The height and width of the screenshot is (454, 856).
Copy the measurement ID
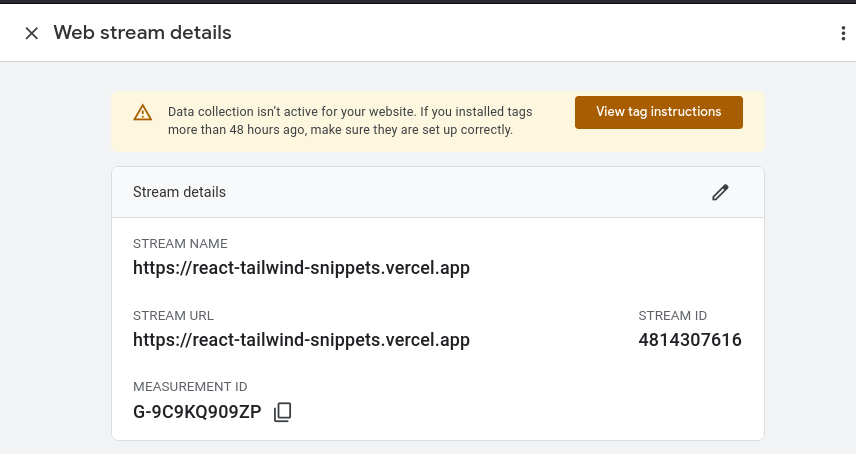pyautogui.click(x=283, y=412)
